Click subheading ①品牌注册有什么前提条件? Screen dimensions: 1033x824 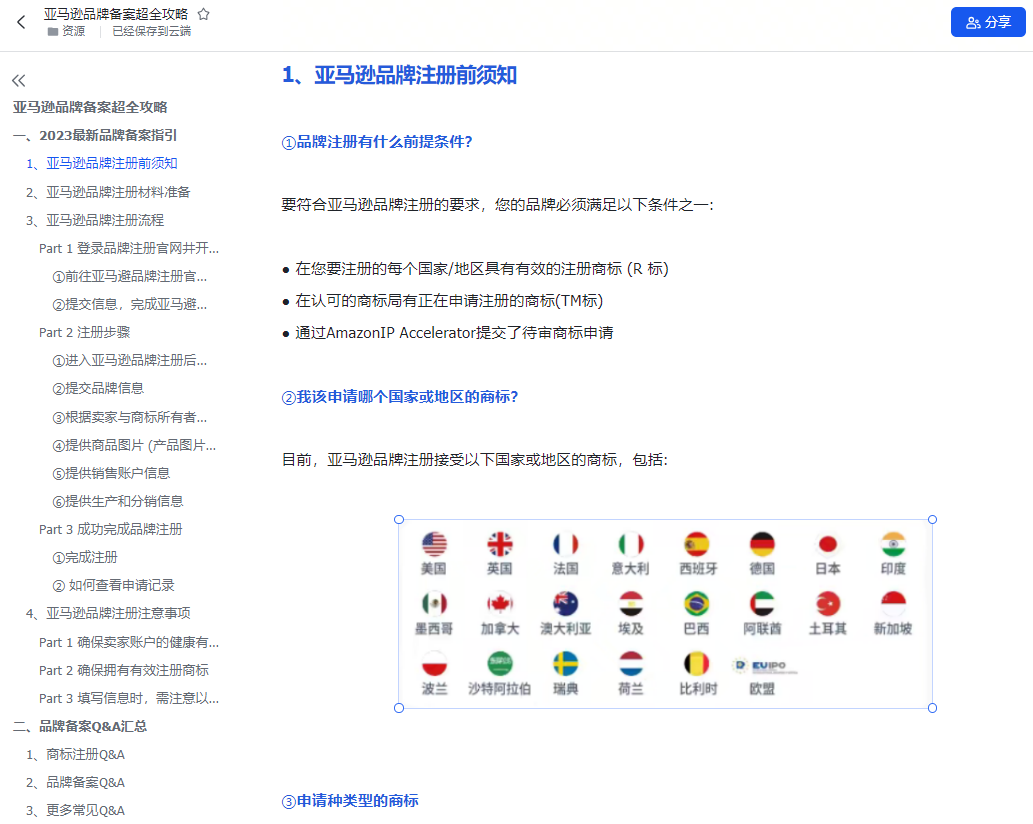click(x=377, y=142)
